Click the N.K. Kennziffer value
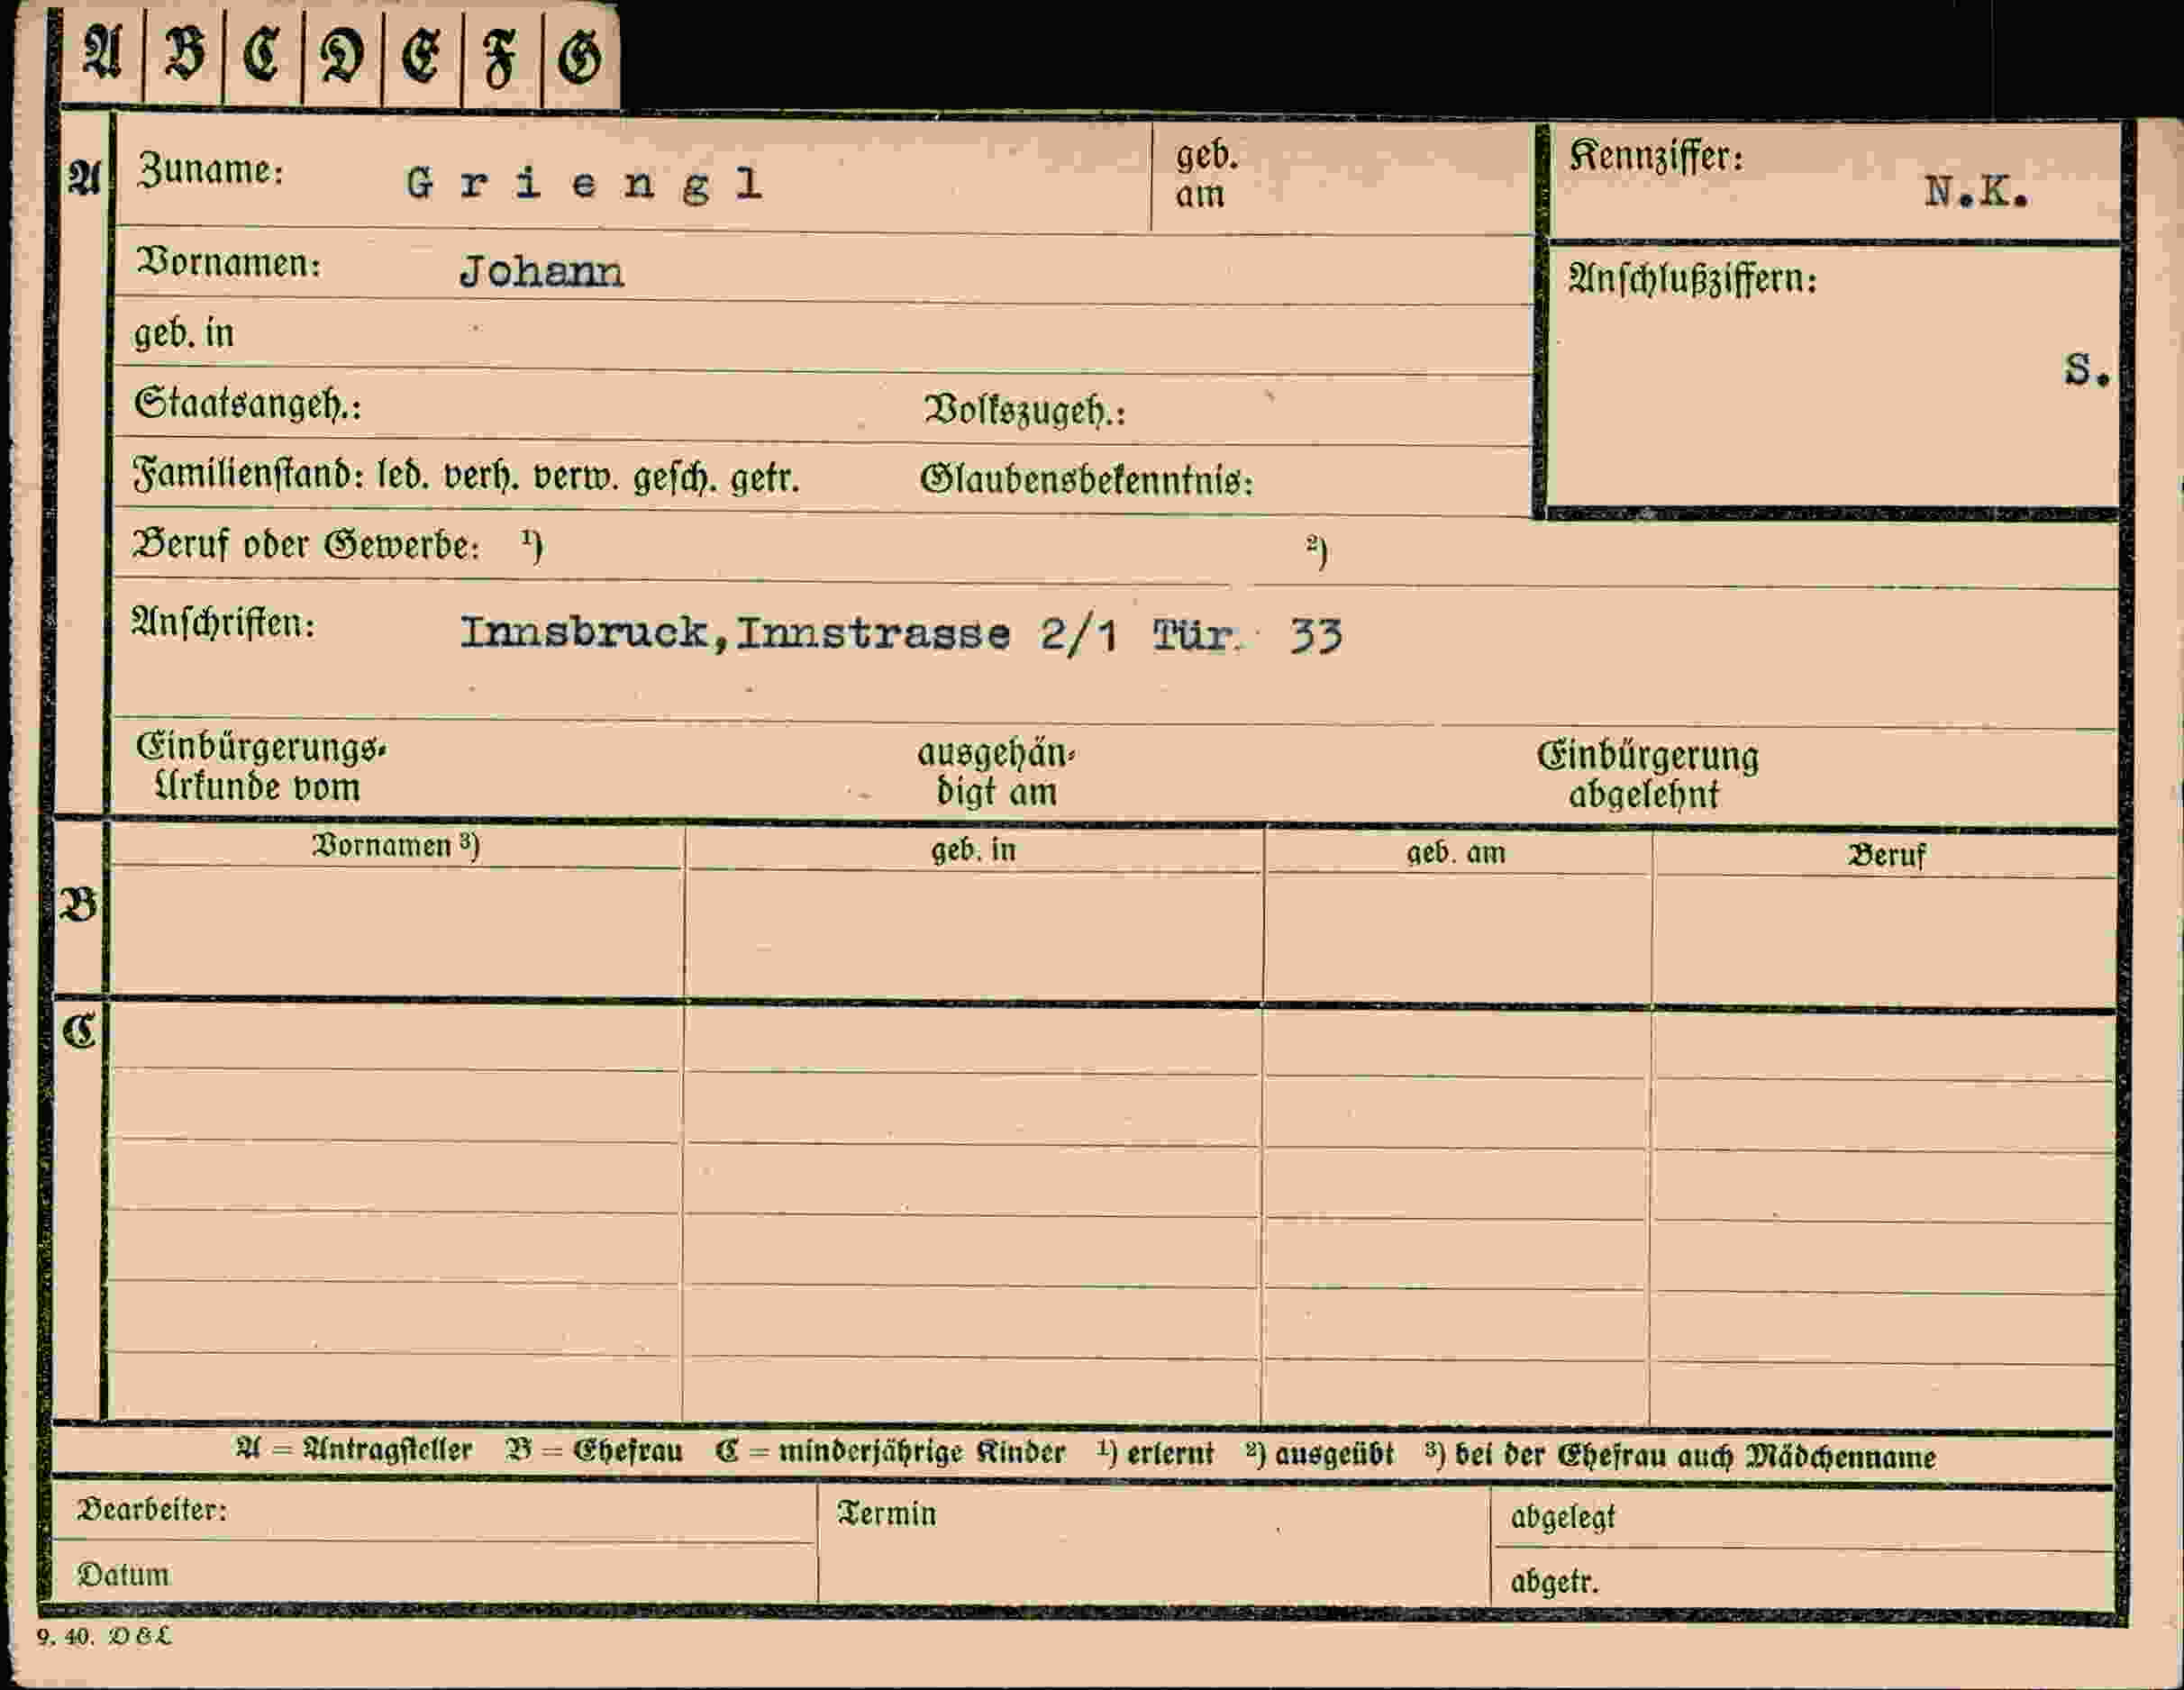 pyautogui.click(x=1976, y=191)
